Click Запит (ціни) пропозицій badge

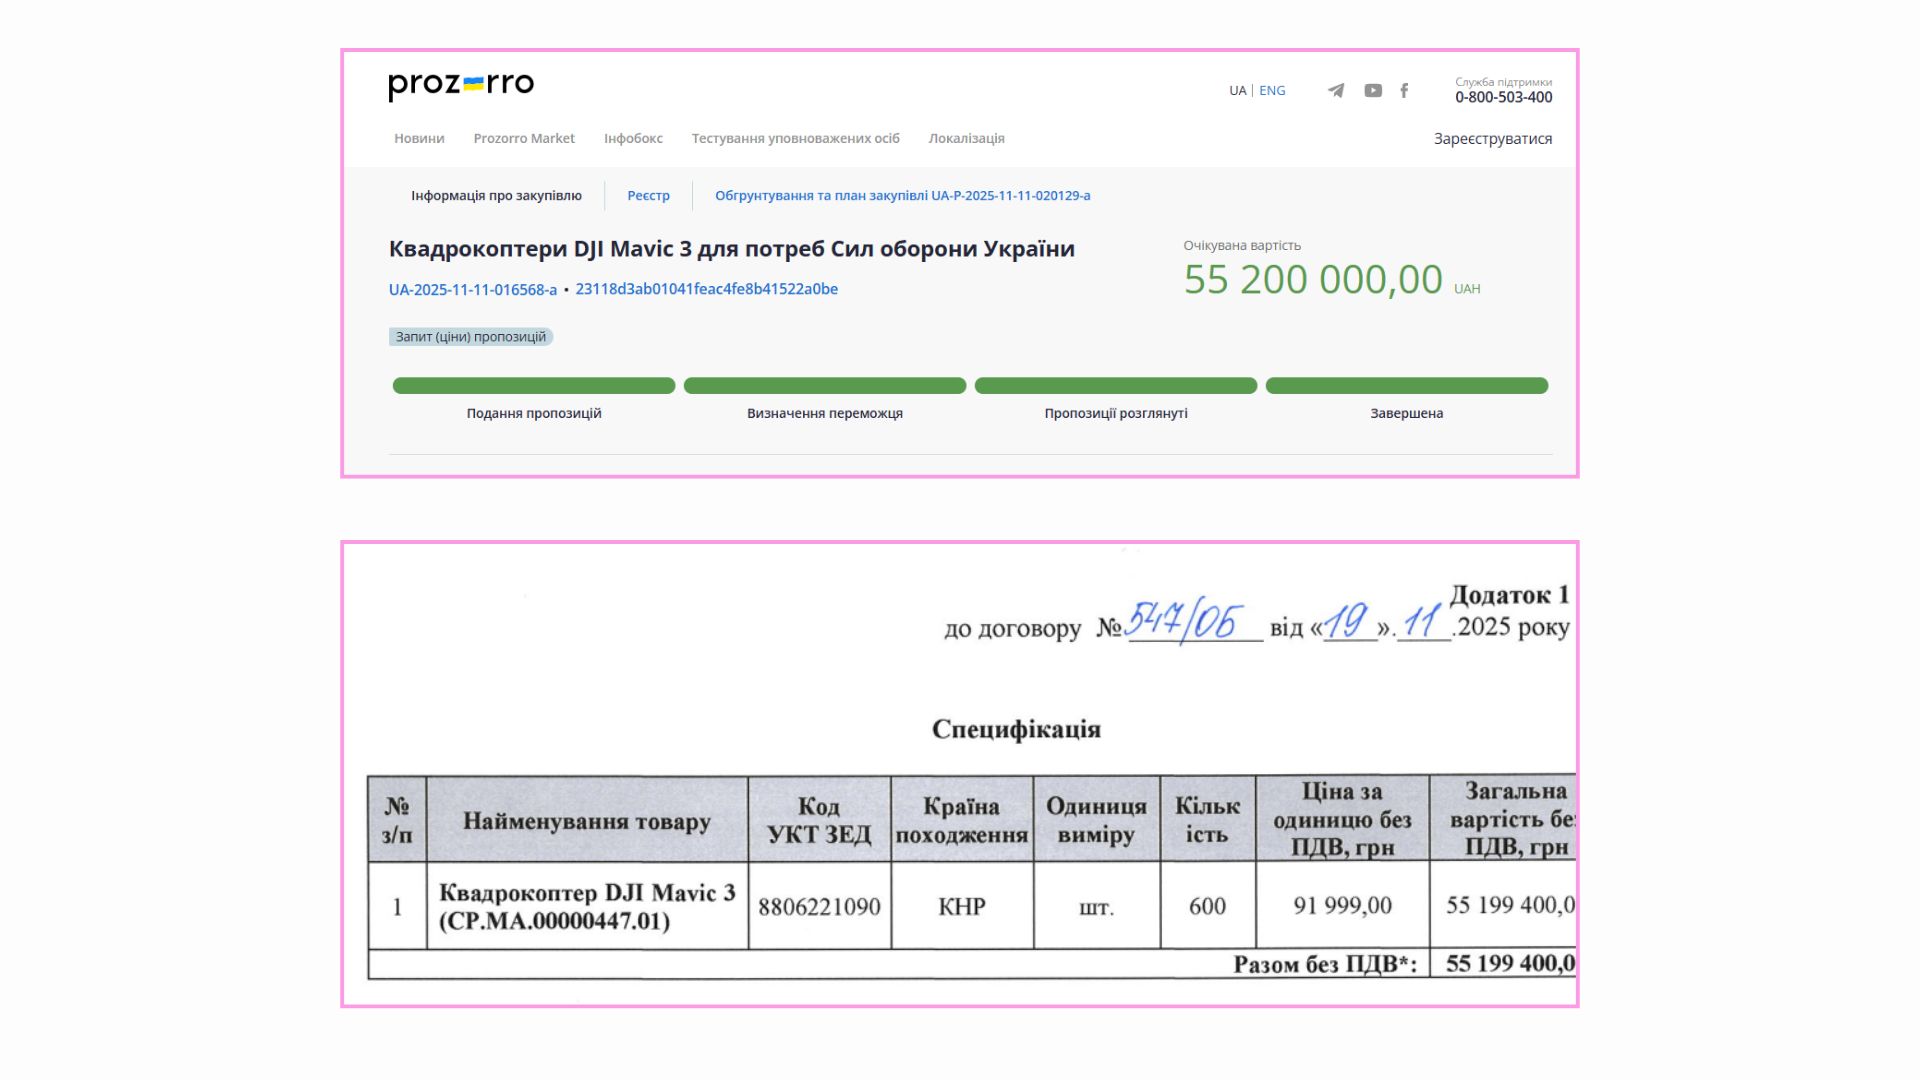tap(470, 337)
